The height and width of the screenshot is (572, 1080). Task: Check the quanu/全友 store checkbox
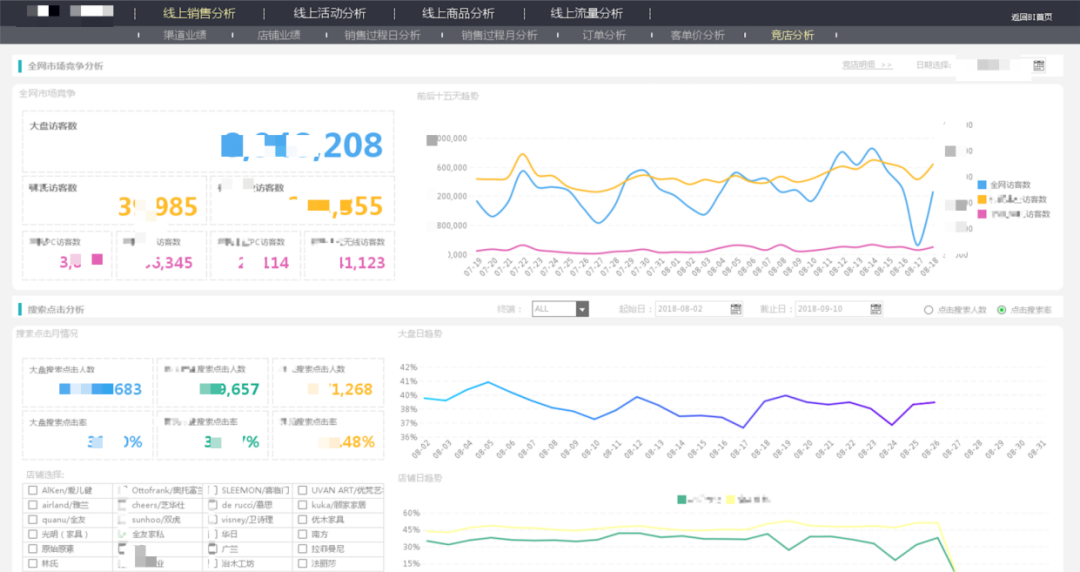pyautogui.click(x=32, y=520)
